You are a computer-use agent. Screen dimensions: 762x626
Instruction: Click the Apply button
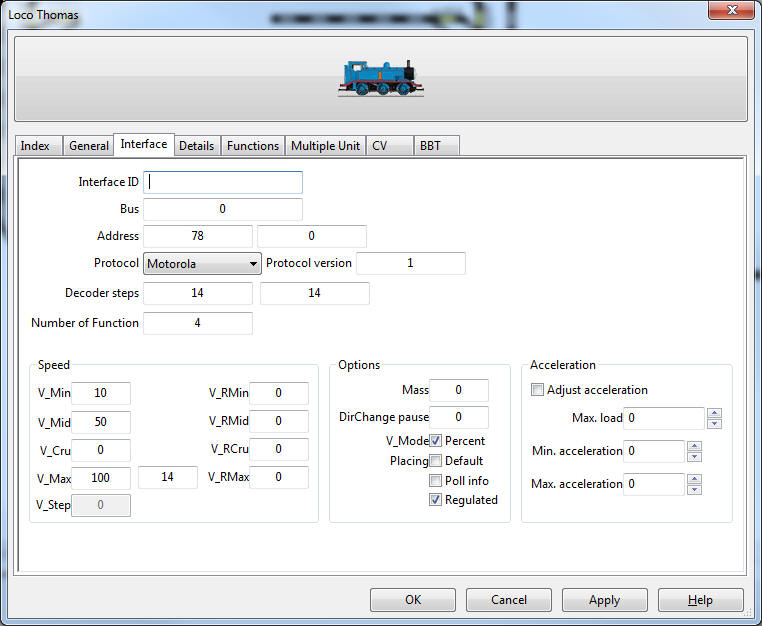tap(605, 600)
